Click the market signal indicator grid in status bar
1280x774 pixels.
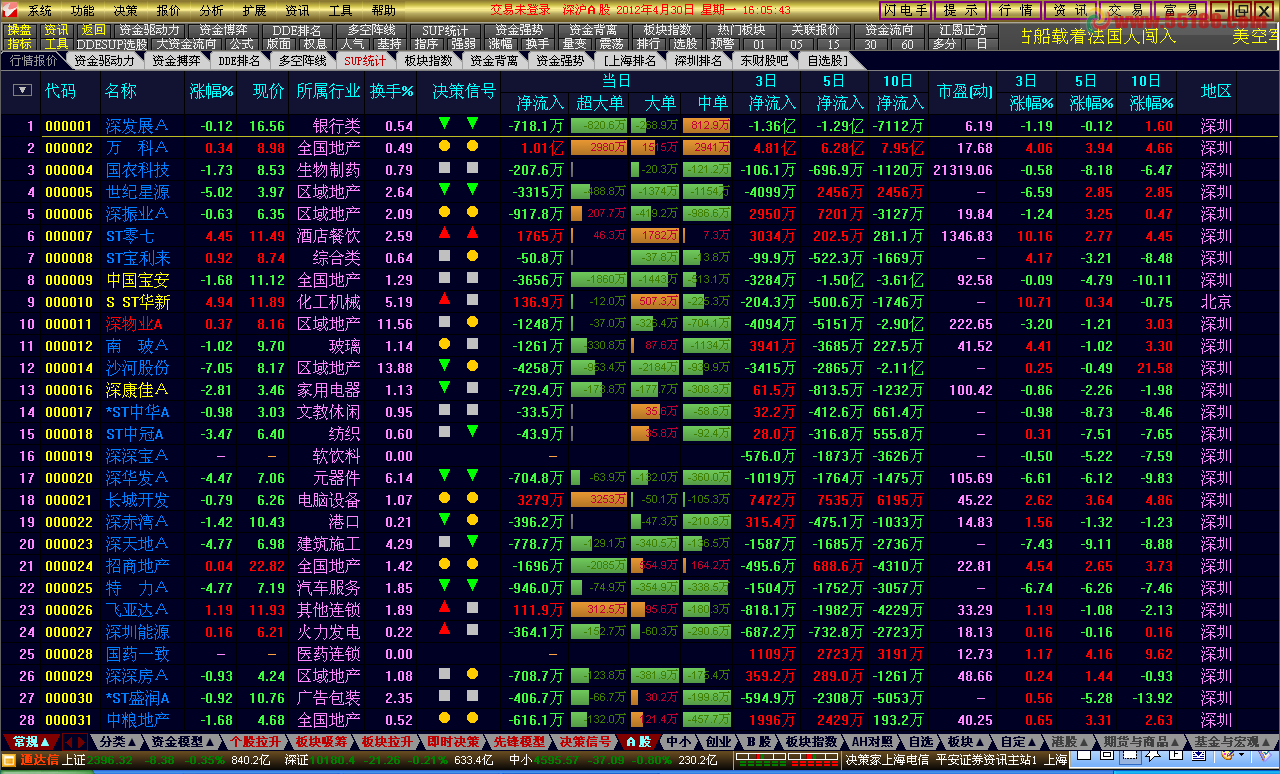pyautogui.click(x=785, y=760)
